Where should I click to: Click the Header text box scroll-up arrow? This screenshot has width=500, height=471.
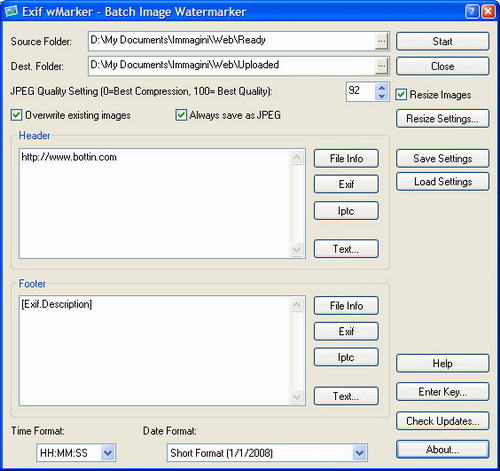coord(297,158)
